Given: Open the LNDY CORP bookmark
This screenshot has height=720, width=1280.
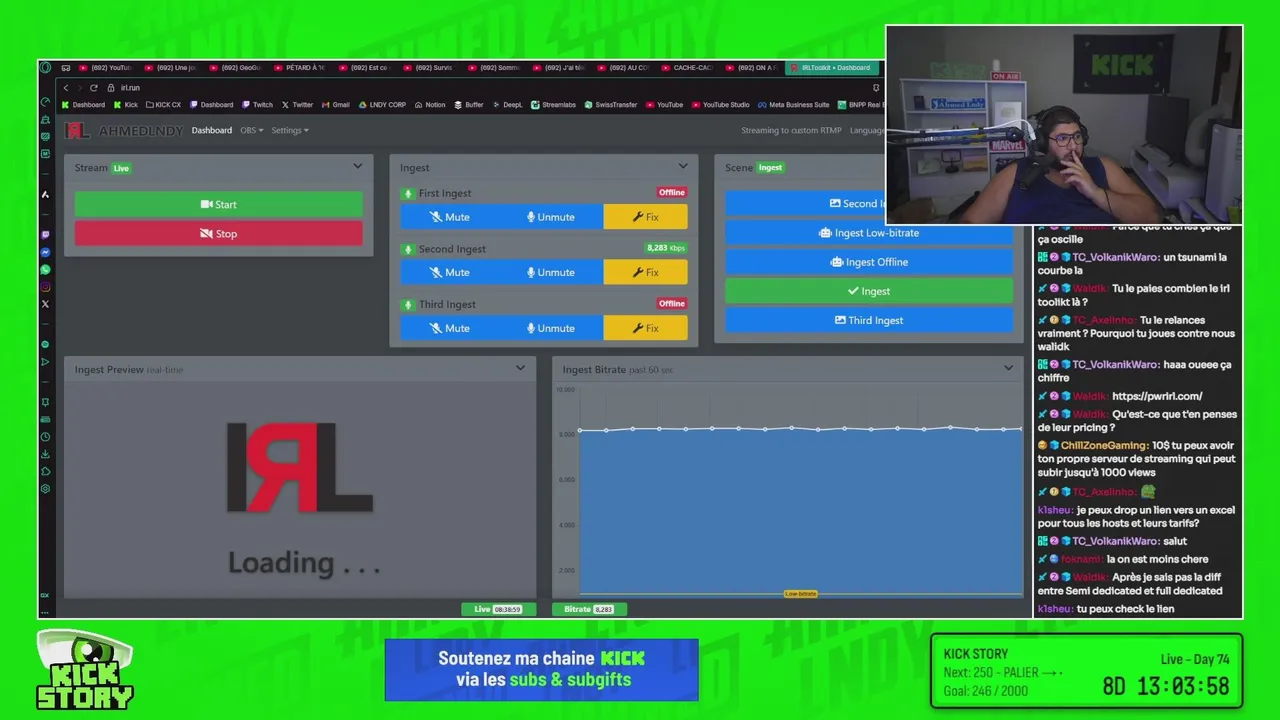Looking at the screenshot, I should (x=382, y=104).
